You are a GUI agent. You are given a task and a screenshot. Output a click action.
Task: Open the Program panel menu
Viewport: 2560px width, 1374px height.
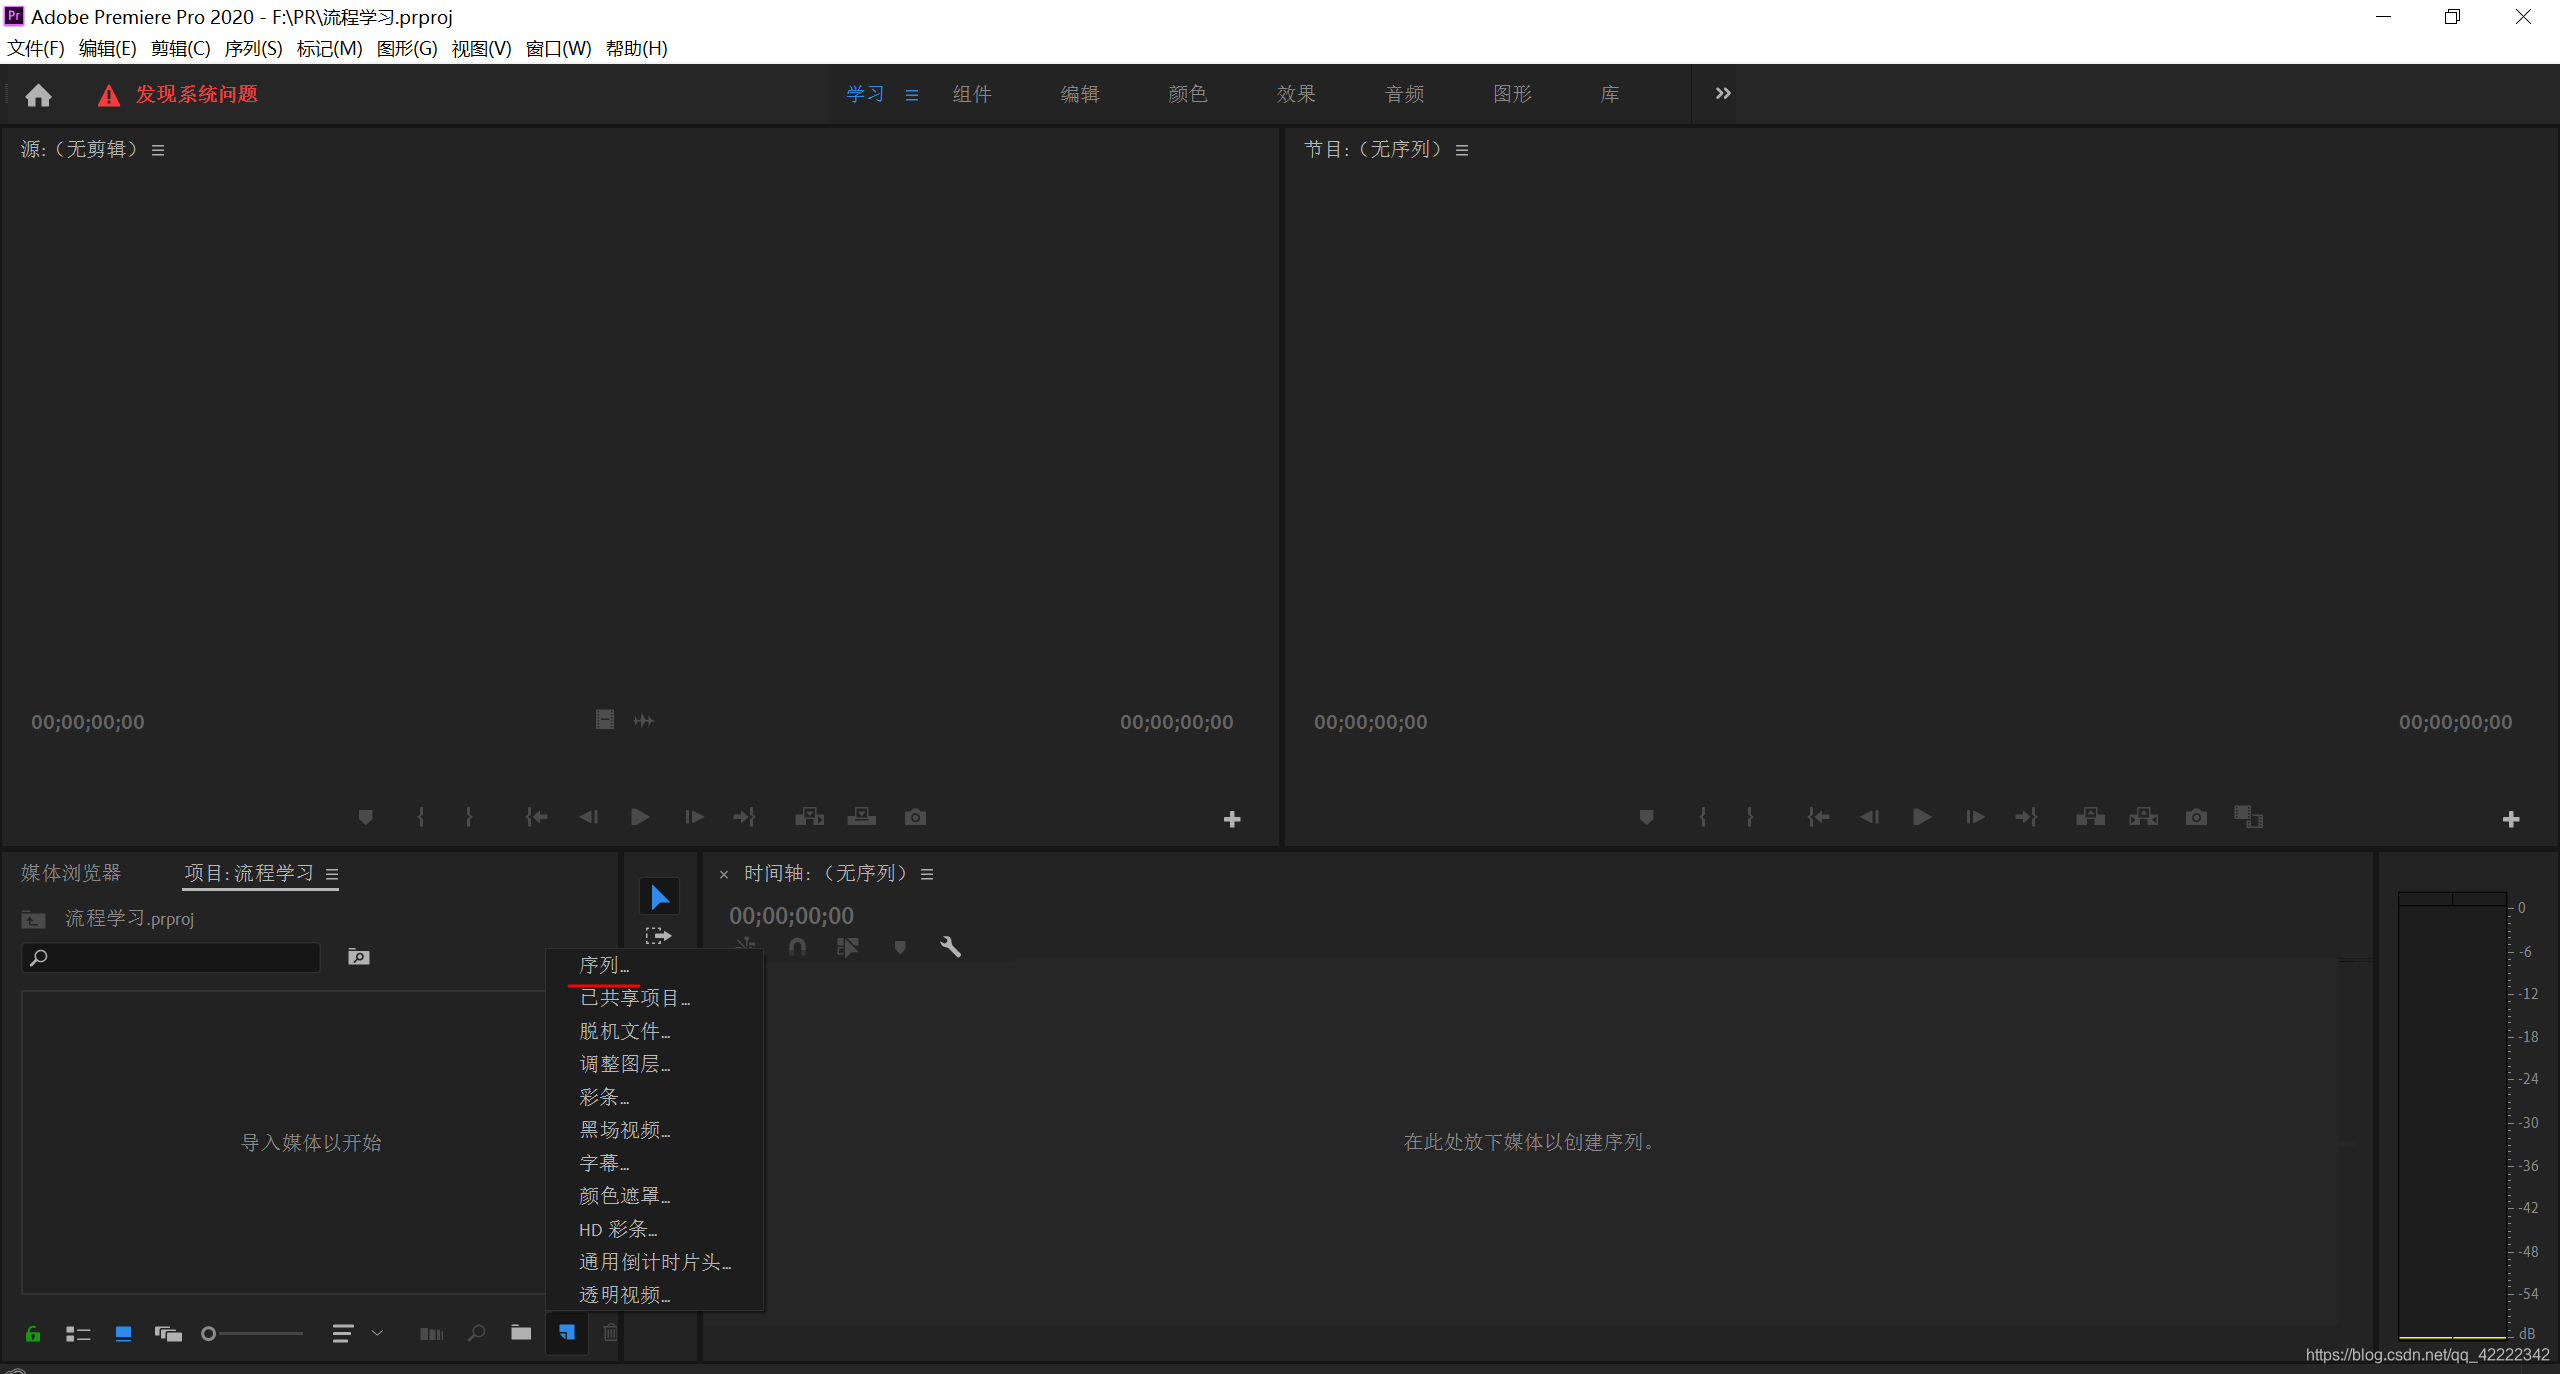(1462, 150)
